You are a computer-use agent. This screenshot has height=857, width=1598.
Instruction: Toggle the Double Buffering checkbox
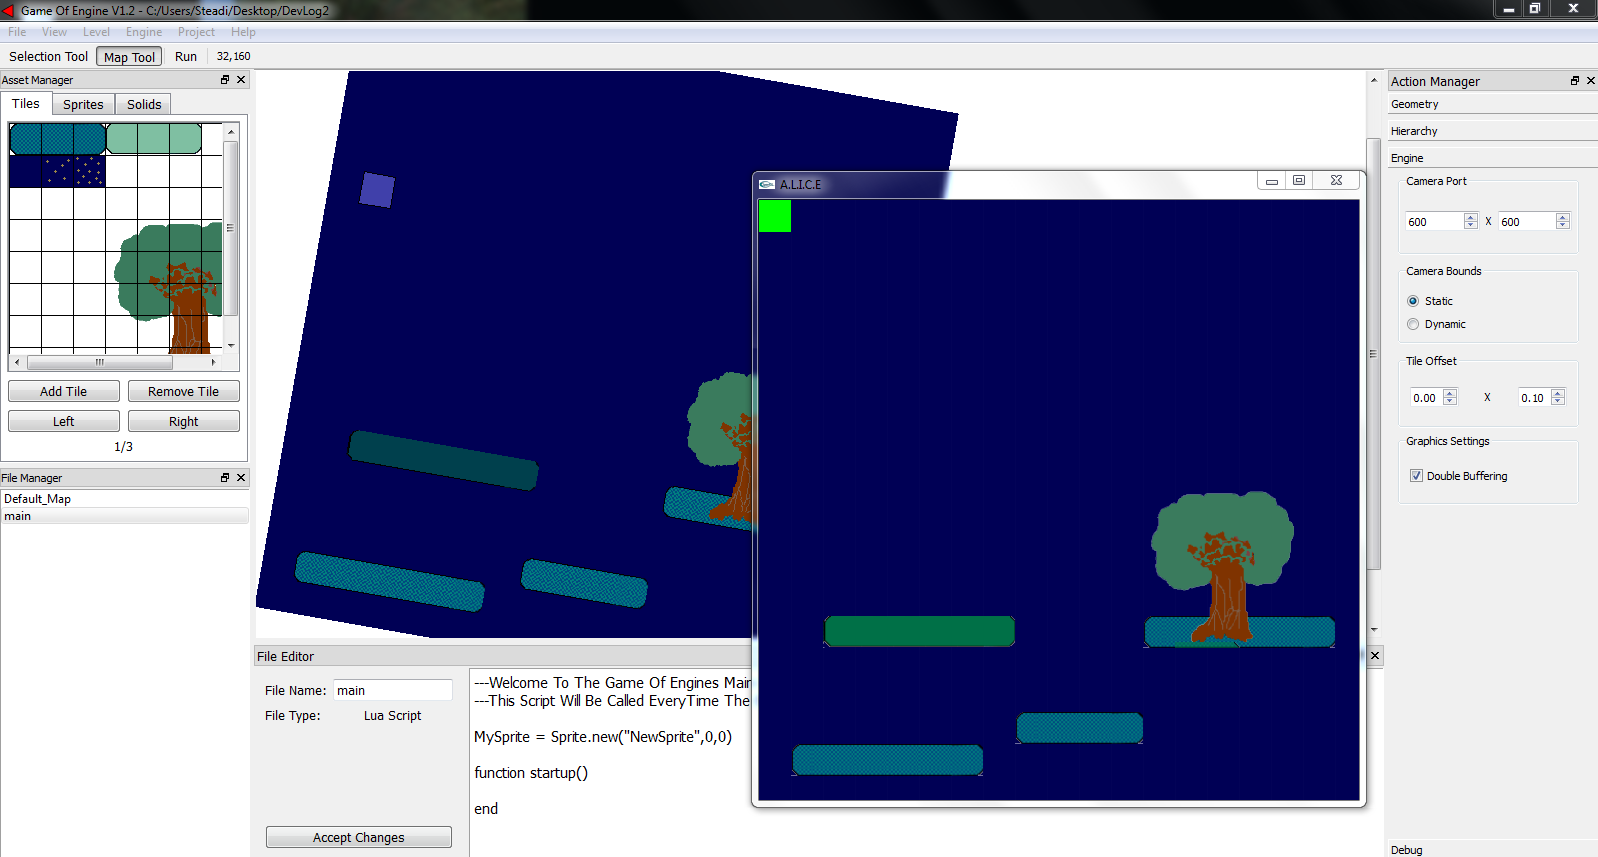coord(1416,476)
